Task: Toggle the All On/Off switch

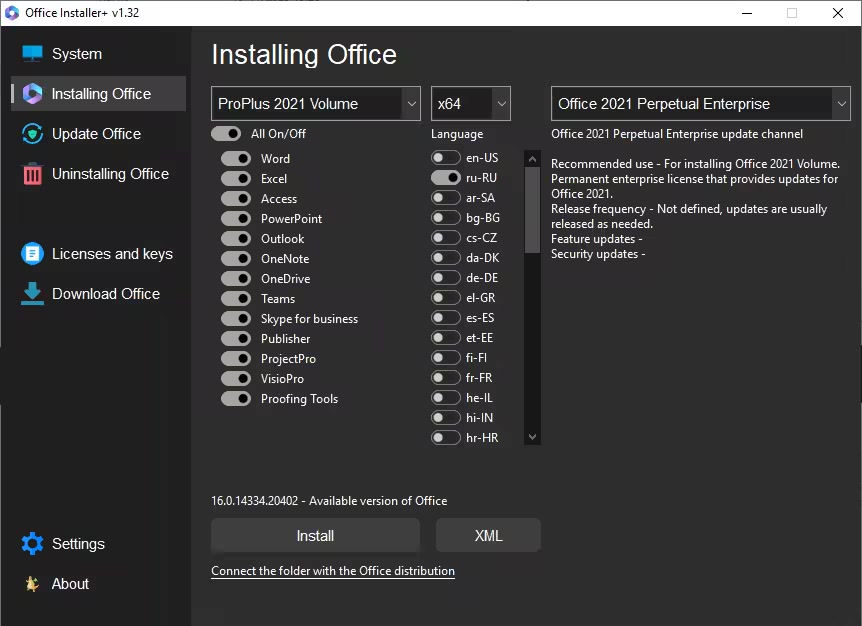Action: [x=226, y=134]
